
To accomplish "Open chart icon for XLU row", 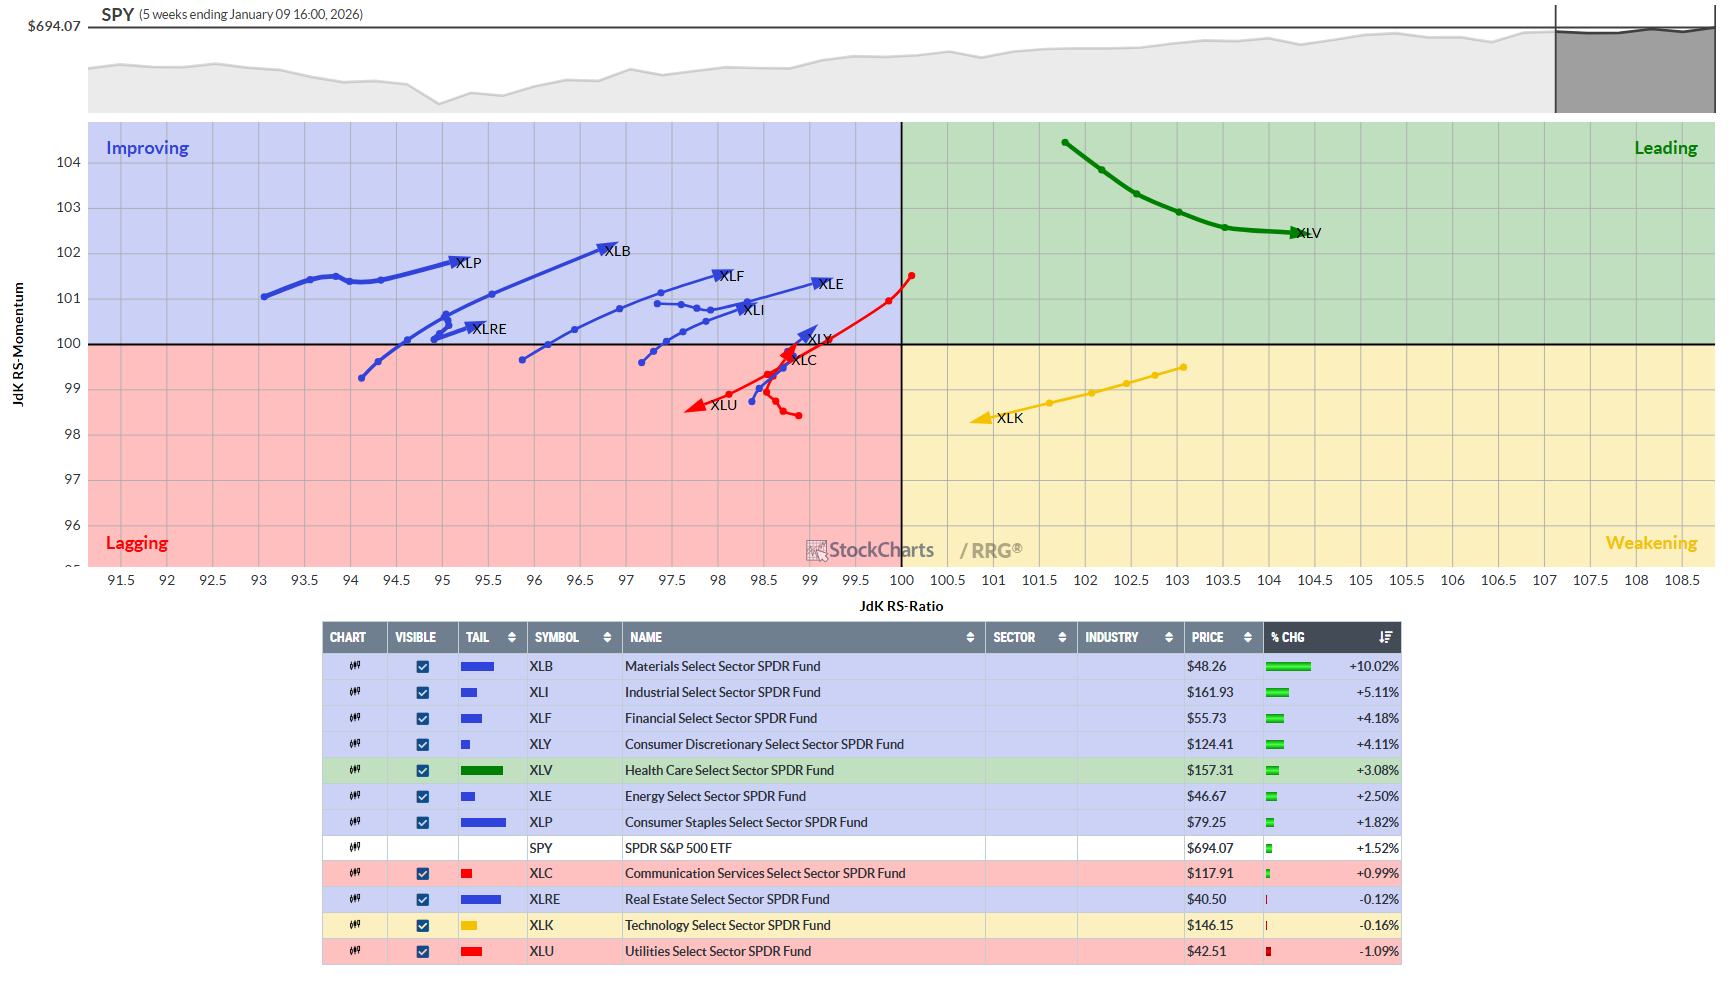I will (x=354, y=951).
